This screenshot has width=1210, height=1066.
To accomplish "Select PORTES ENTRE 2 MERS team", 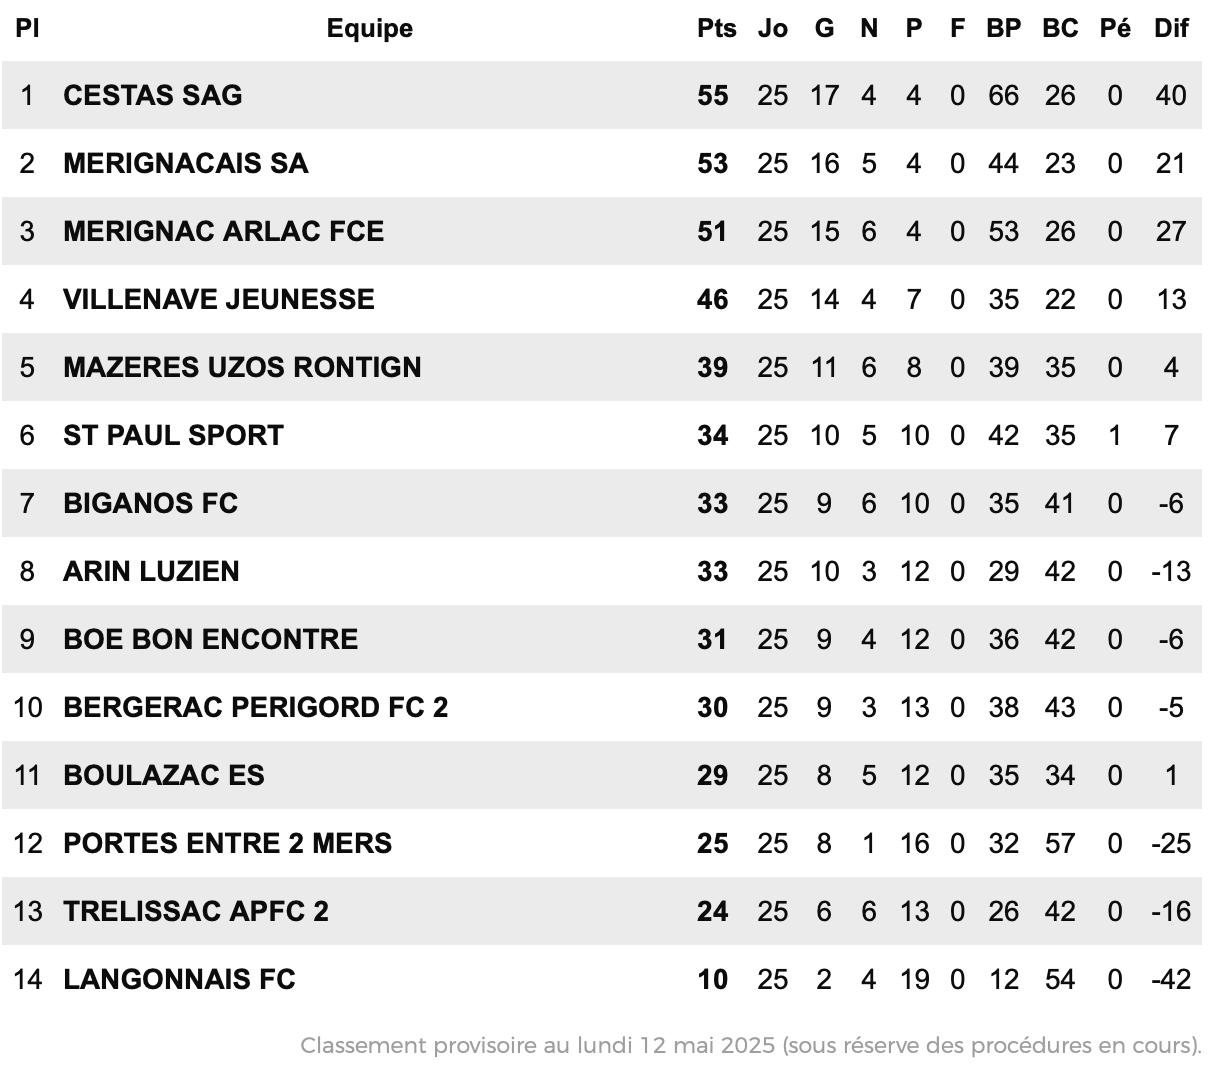I will click(x=227, y=843).
